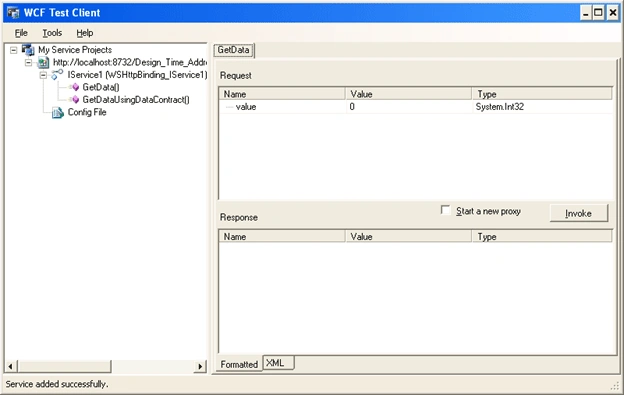Enable the Start a new proxy checkbox
Image resolution: width=624 pixels, height=395 pixels.
click(x=445, y=210)
